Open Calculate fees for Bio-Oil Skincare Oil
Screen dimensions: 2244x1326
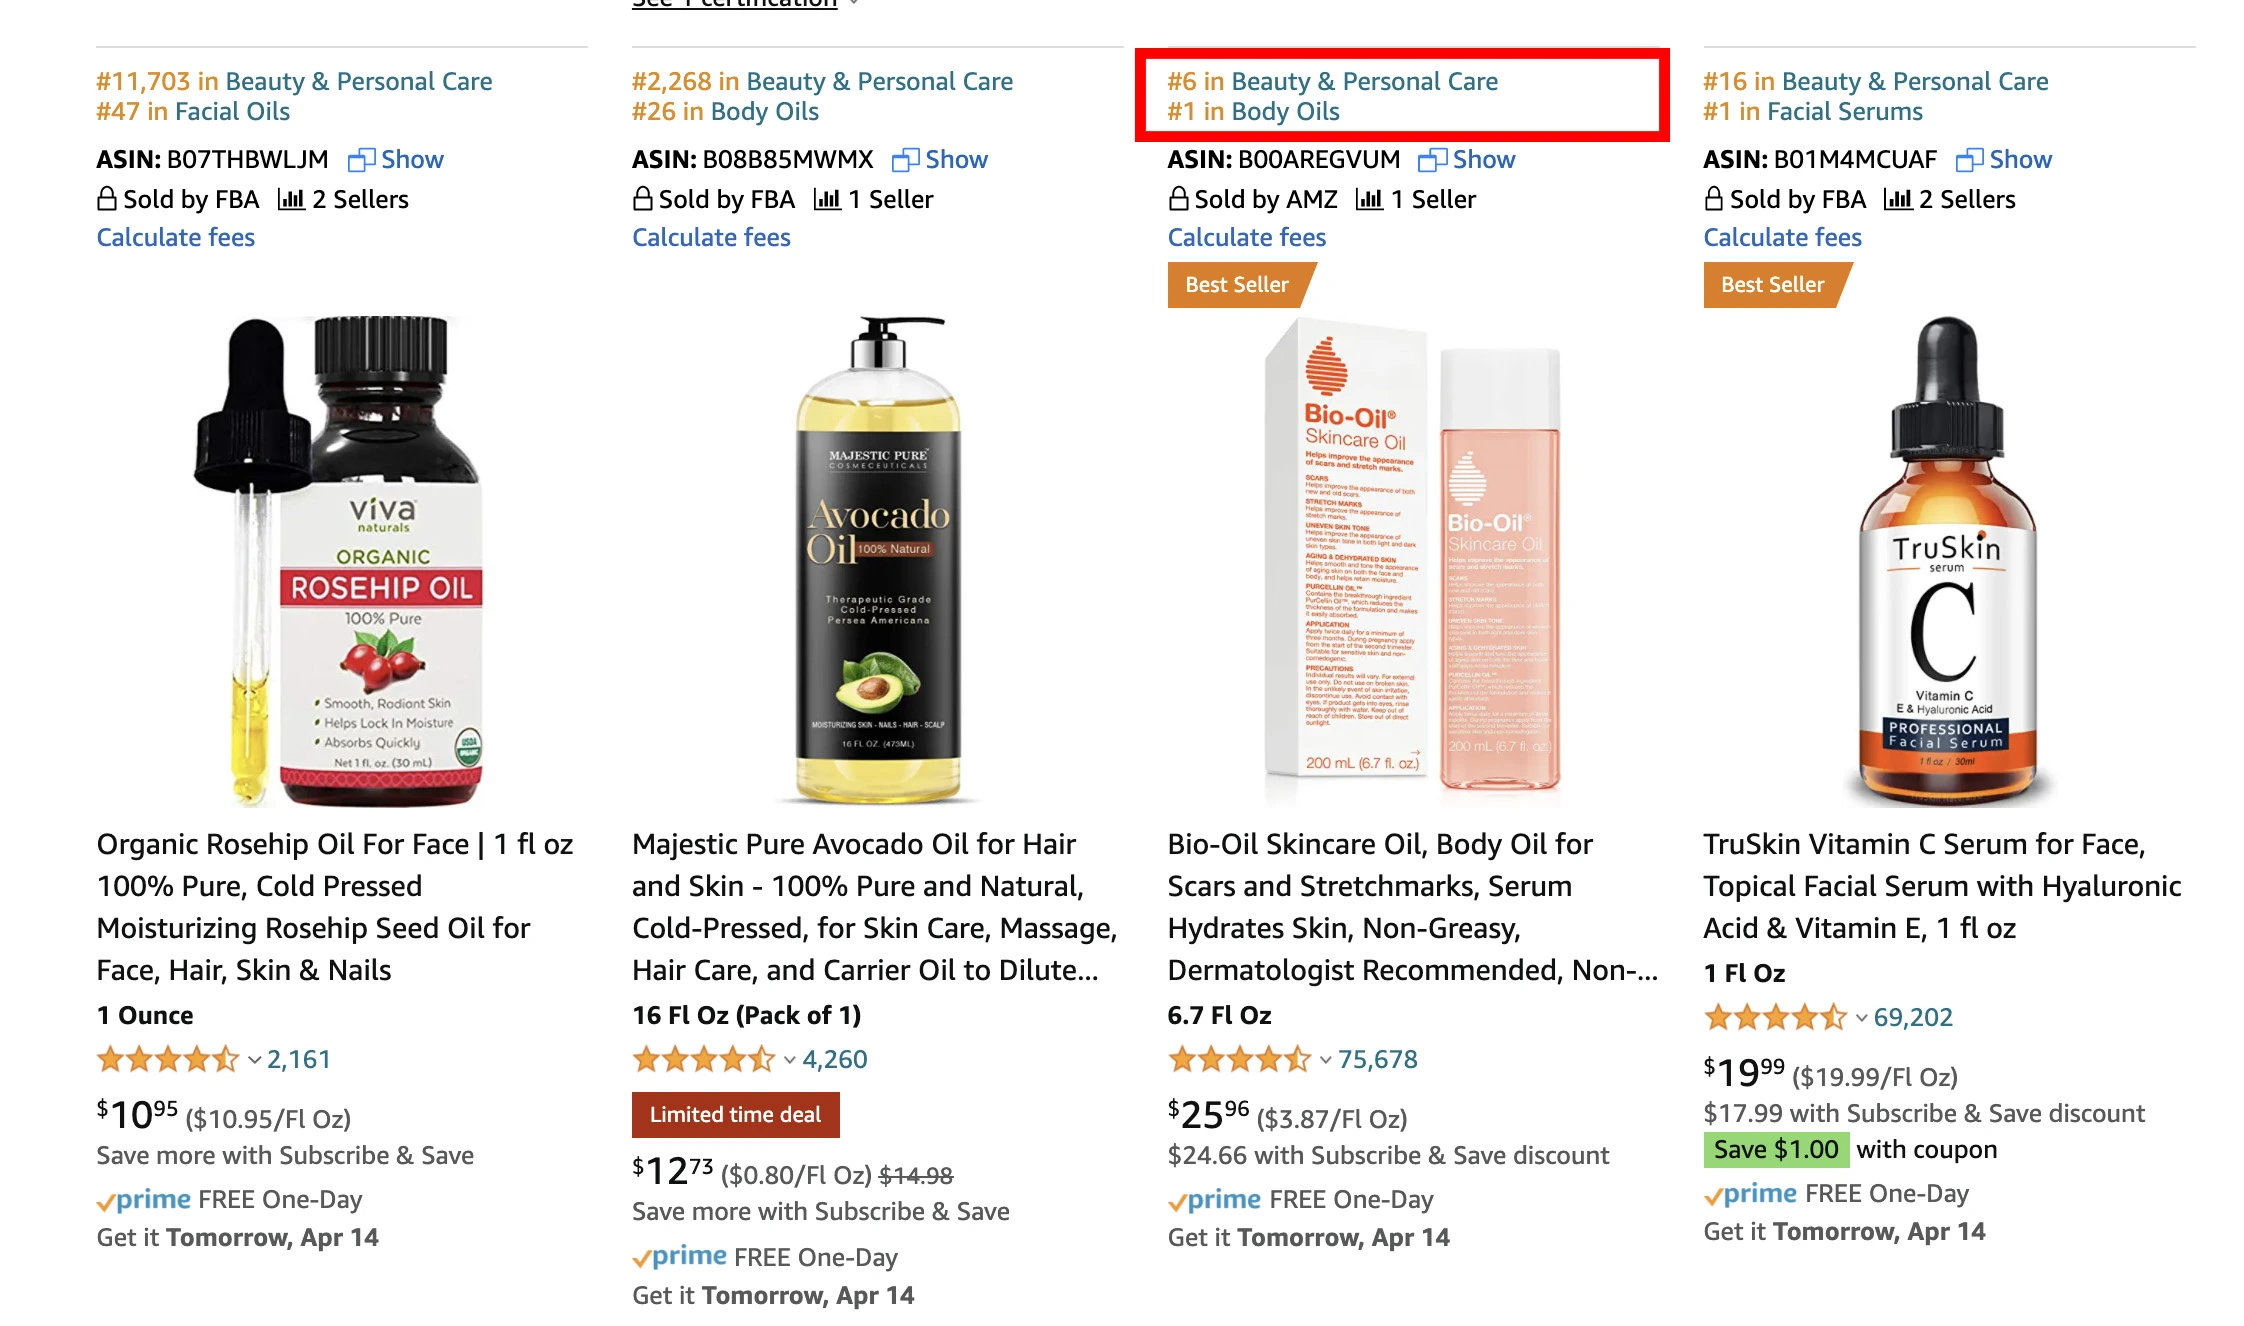coord(1246,238)
